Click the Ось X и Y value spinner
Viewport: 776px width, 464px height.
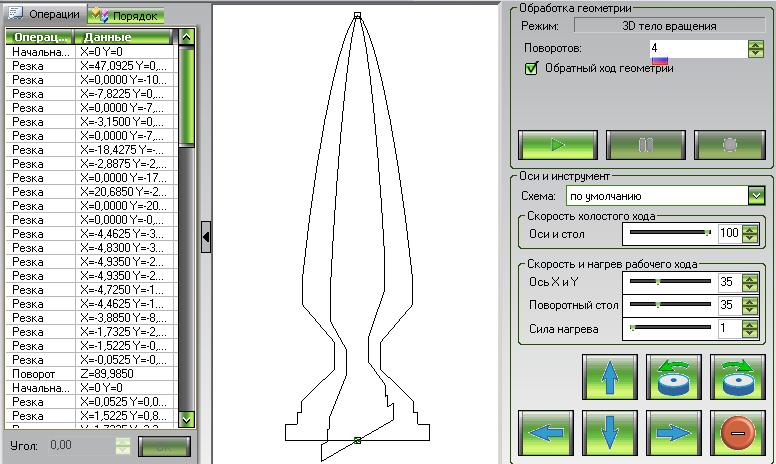[x=750, y=282]
